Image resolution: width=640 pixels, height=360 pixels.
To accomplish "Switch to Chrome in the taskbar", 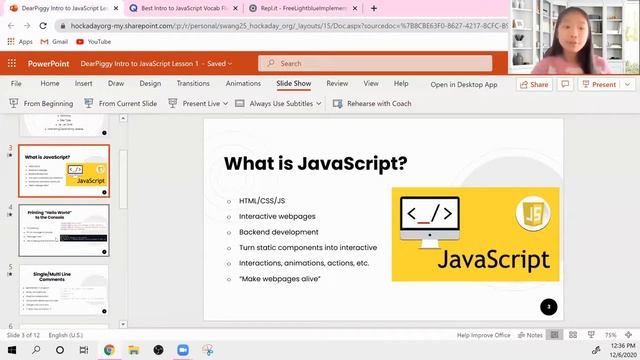I will pyautogui.click(x=109, y=350).
